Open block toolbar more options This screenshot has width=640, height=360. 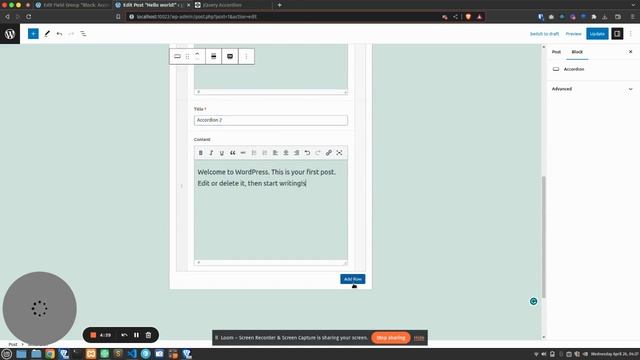pyautogui.click(x=246, y=56)
